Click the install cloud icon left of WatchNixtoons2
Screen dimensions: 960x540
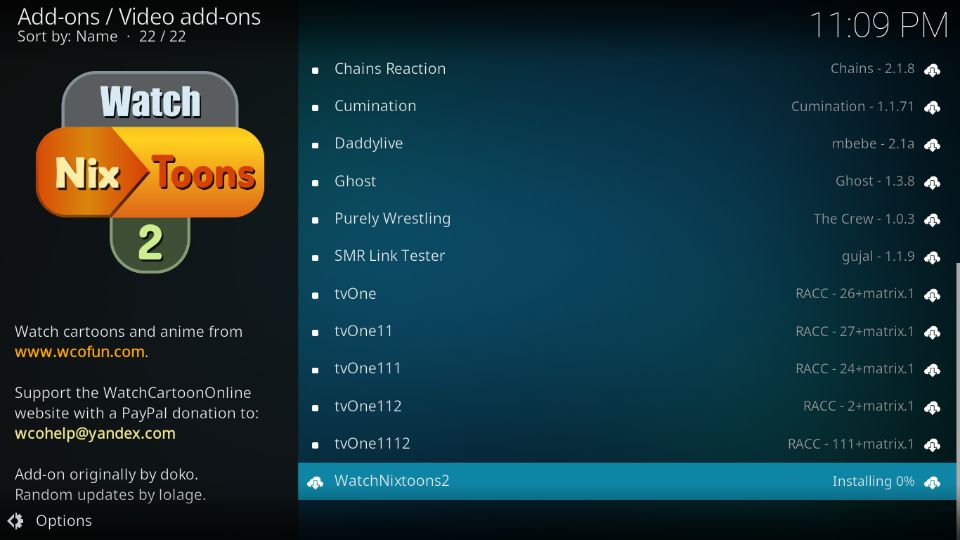(315, 482)
